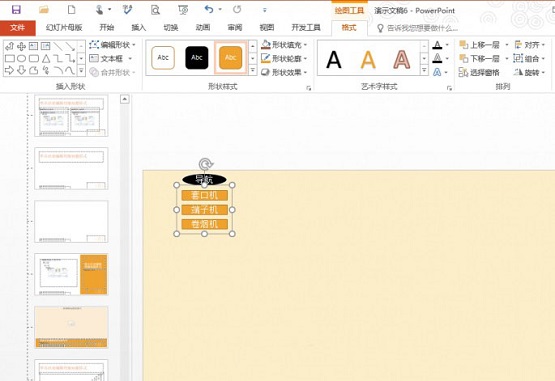Open print preview magnifier icon
This screenshot has height=381, width=555.
click(155, 10)
